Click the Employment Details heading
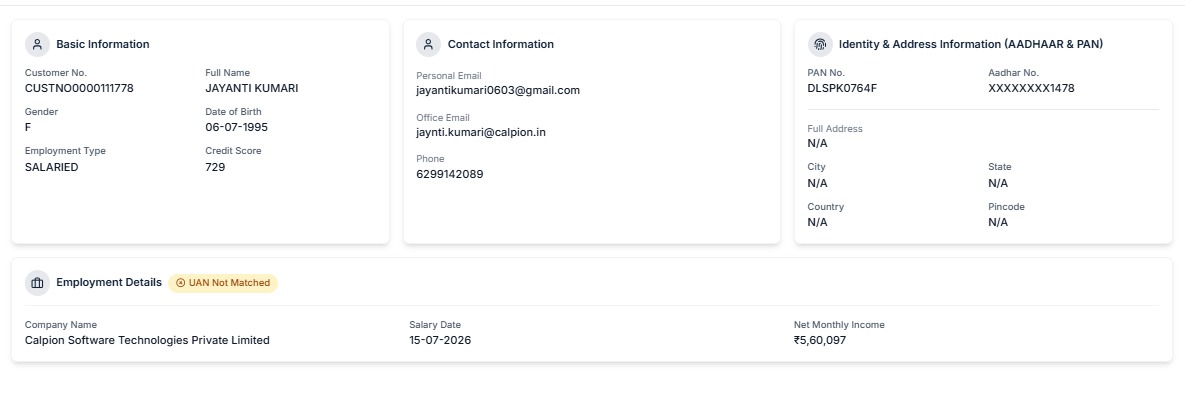This screenshot has height=417, width=1185. point(109,283)
